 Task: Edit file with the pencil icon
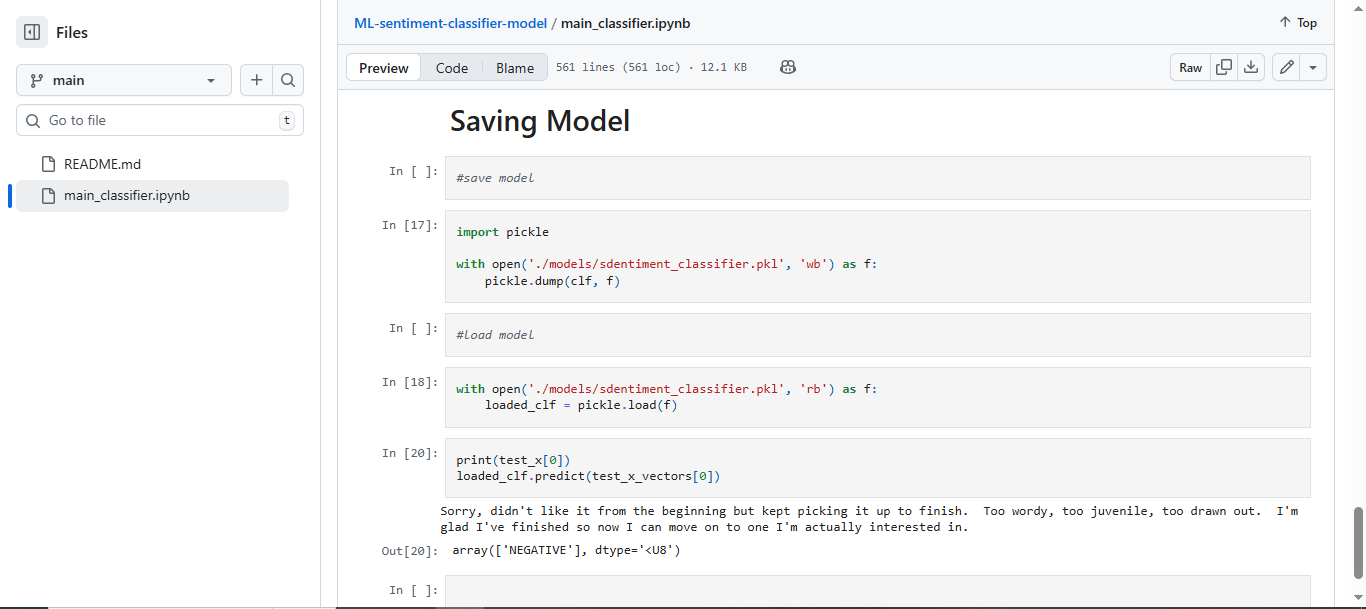click(1287, 68)
